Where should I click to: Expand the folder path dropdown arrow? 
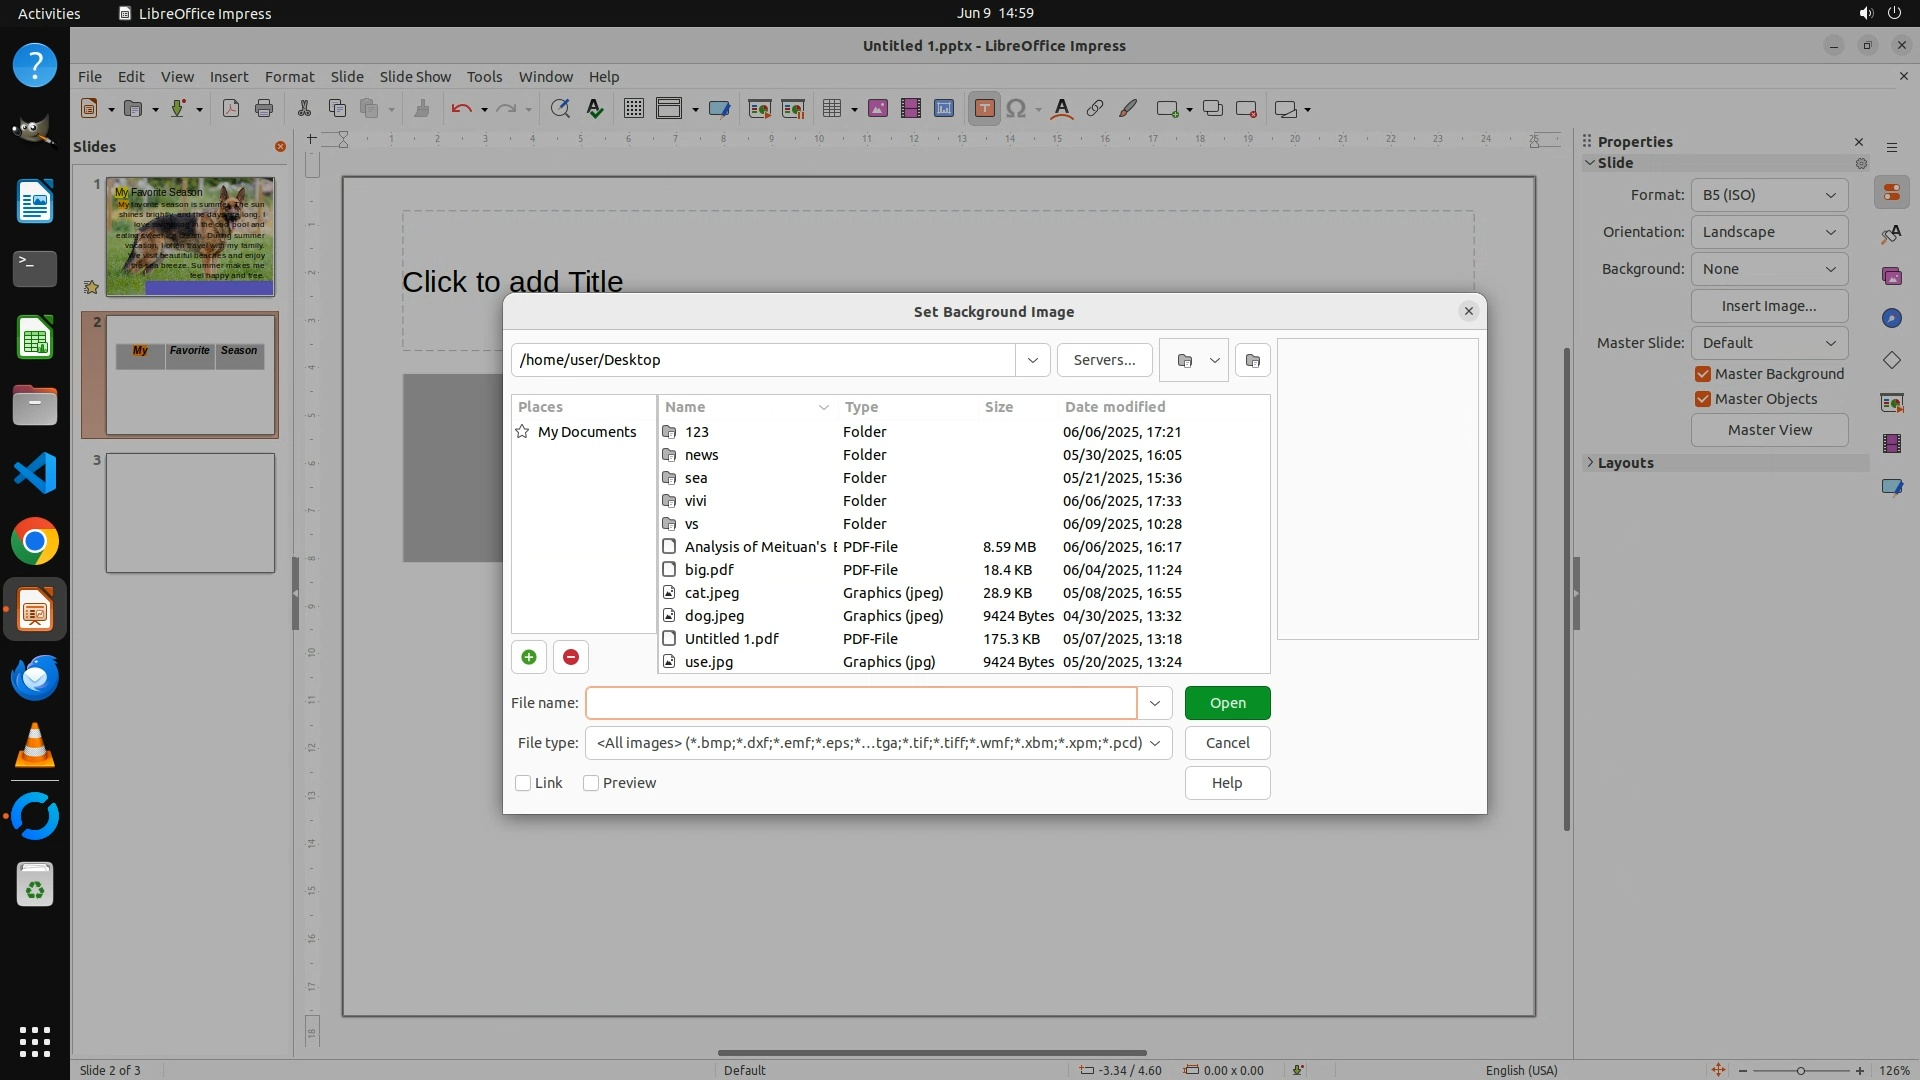click(x=1032, y=360)
